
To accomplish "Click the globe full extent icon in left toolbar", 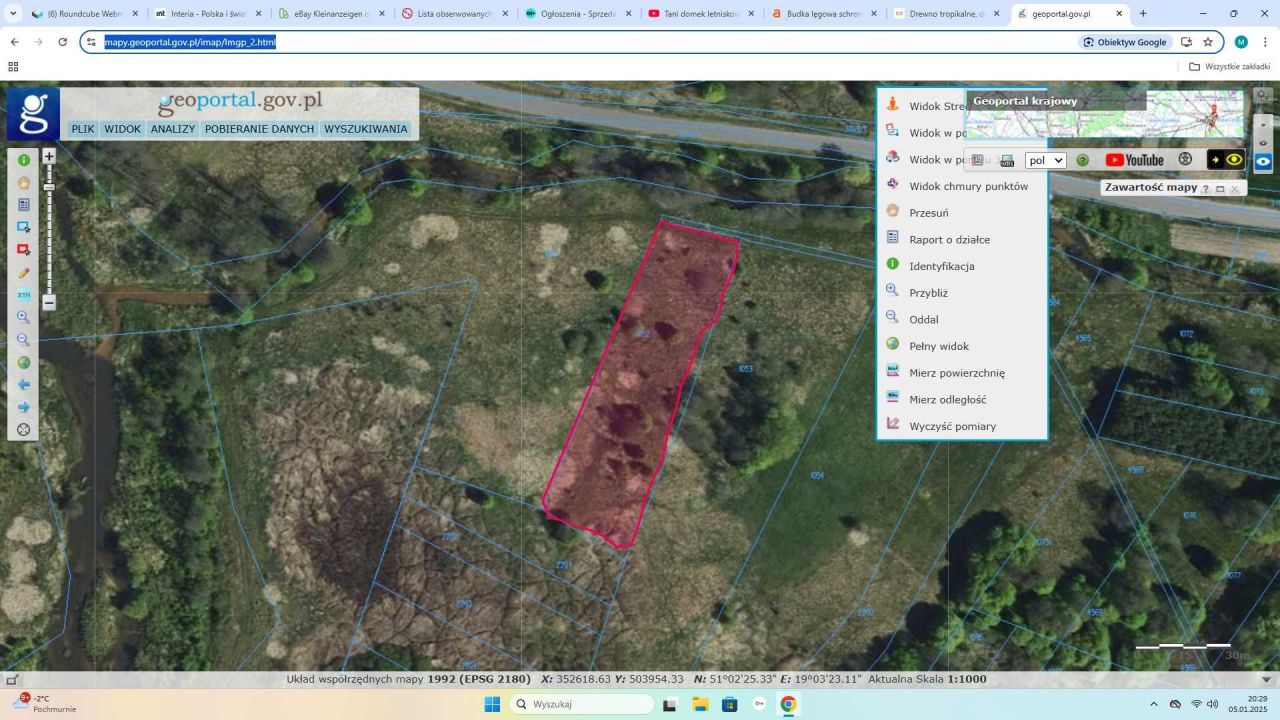I will [x=24, y=362].
